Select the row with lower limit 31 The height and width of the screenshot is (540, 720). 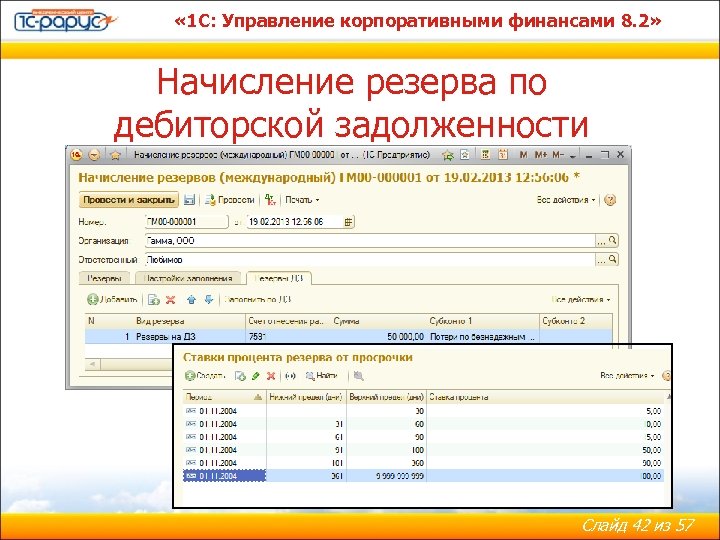coord(423,424)
